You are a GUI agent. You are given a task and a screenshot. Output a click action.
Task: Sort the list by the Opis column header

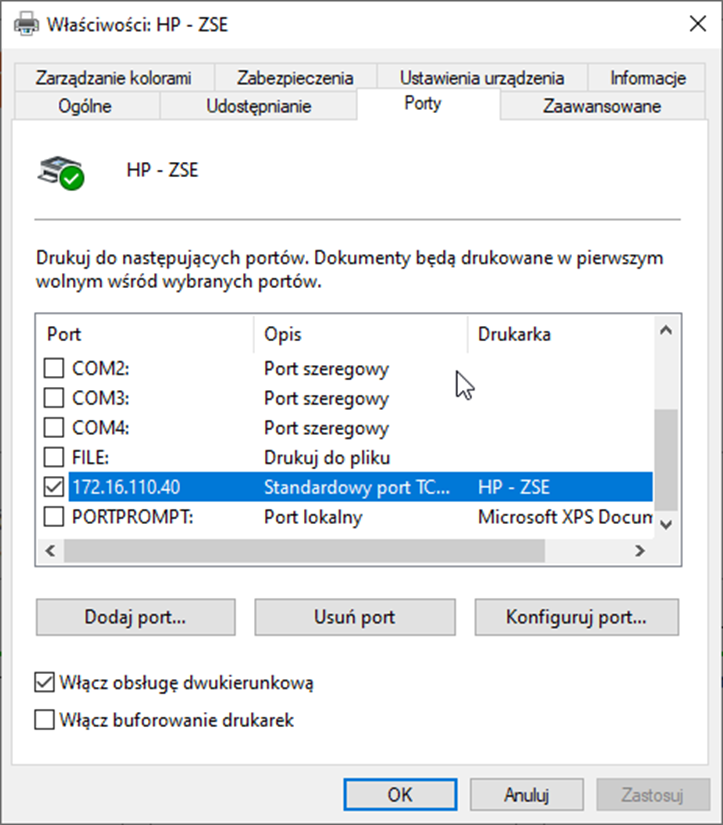(x=360, y=334)
